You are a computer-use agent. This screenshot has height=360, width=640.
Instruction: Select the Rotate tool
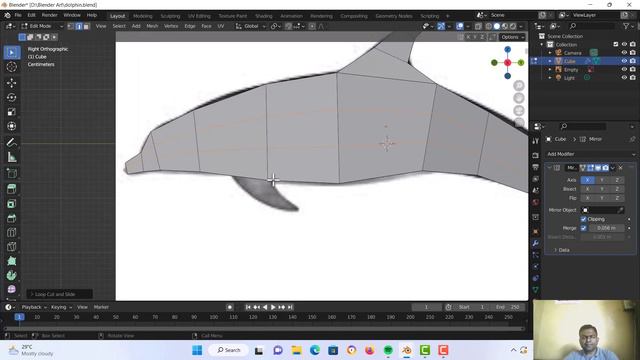pos(11,98)
